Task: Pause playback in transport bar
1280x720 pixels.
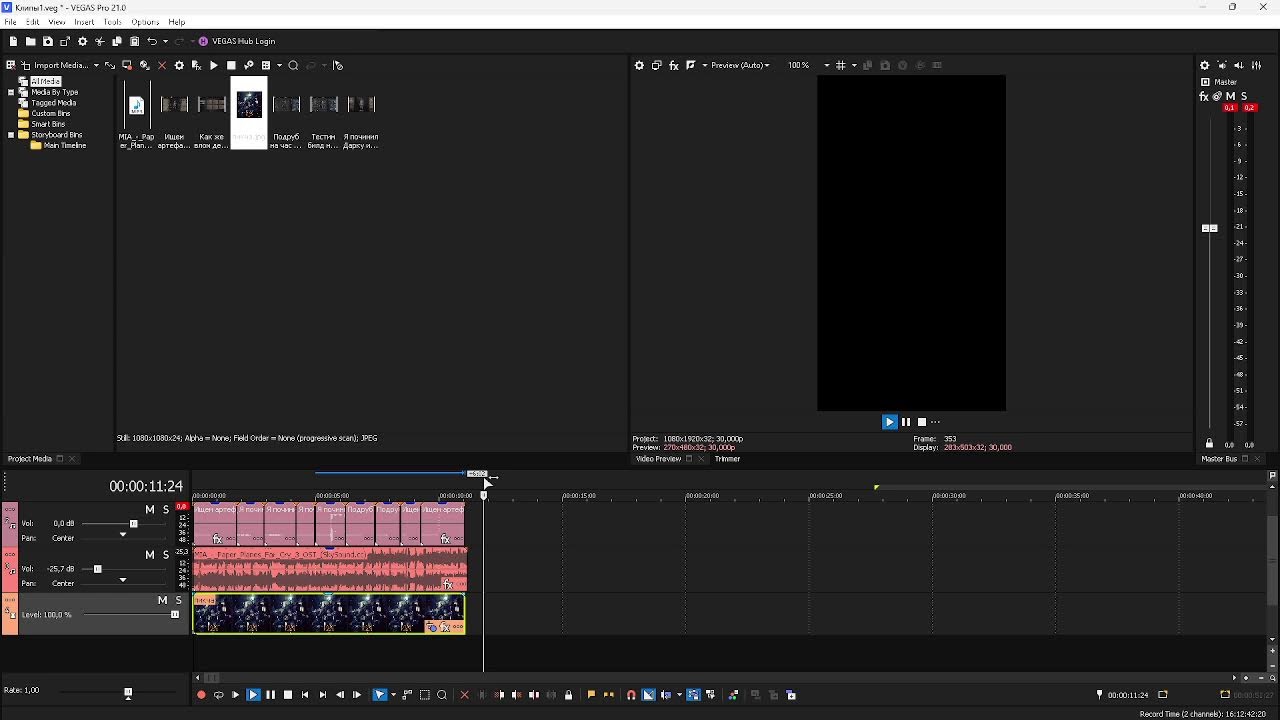Action: pyautogui.click(x=270, y=695)
